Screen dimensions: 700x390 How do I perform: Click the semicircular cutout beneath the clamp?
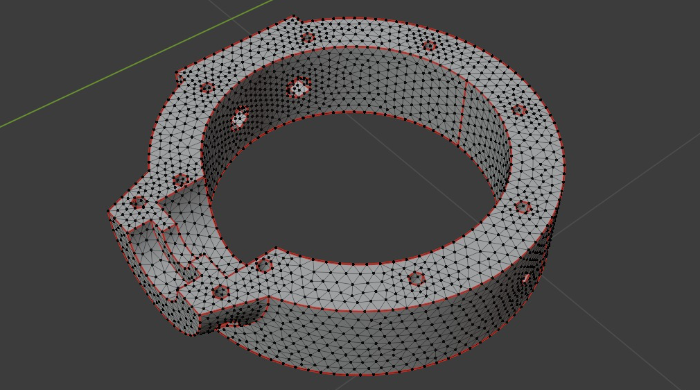[242, 316]
